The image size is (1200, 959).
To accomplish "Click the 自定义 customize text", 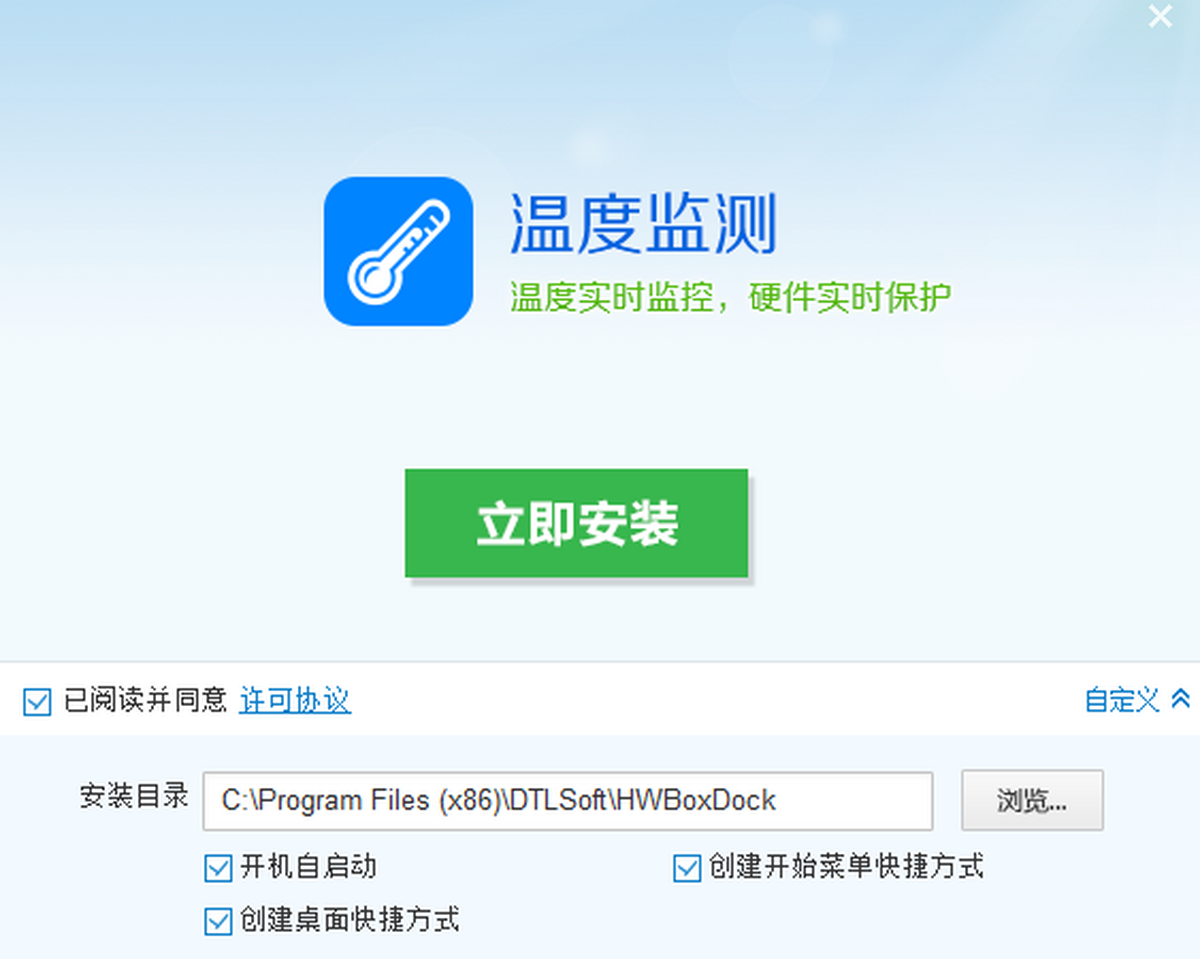I will [1122, 700].
